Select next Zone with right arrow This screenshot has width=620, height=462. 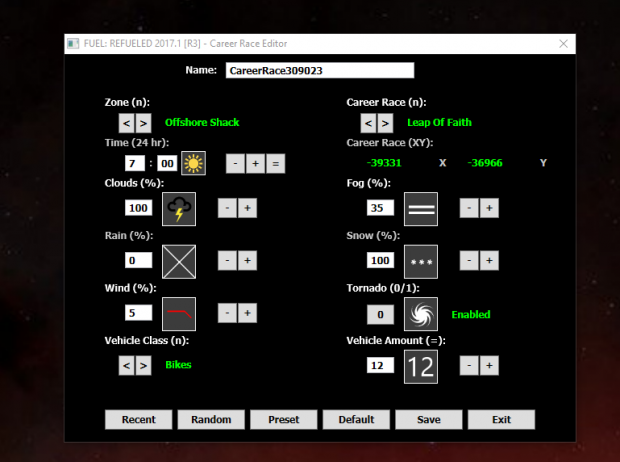[143, 123]
